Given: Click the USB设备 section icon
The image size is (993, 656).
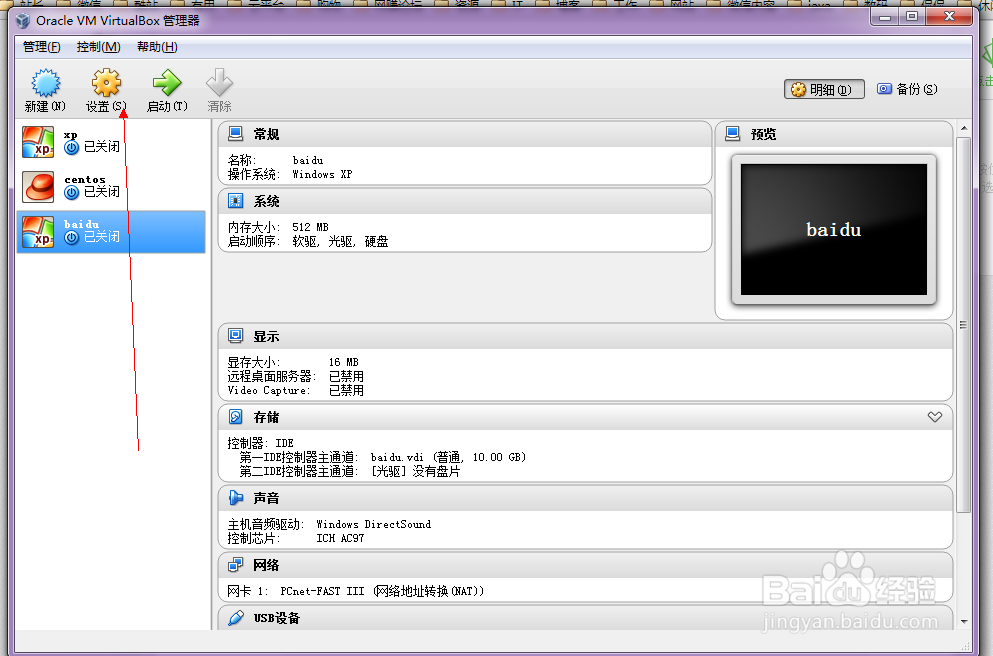Looking at the screenshot, I should click(x=234, y=618).
